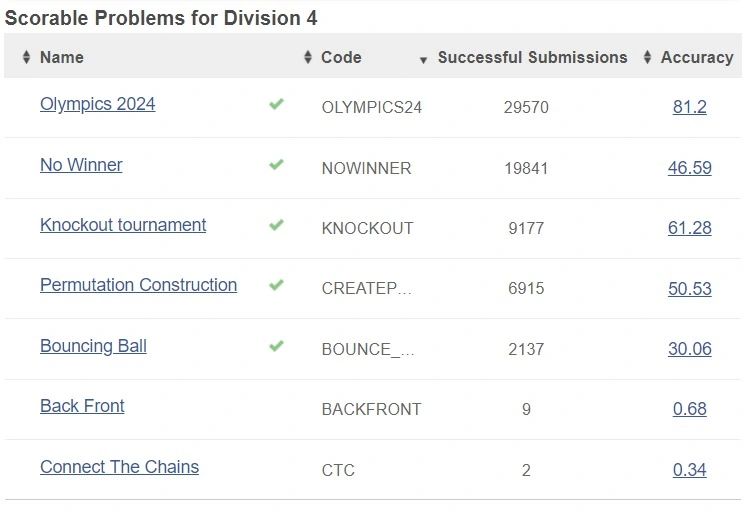Image resolution: width=747 pixels, height=519 pixels.
Task: Open the No Winner problem
Action: coord(81,165)
